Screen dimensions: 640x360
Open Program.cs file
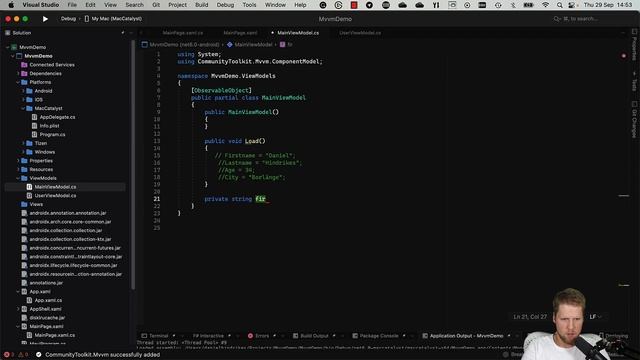[x=52, y=134]
